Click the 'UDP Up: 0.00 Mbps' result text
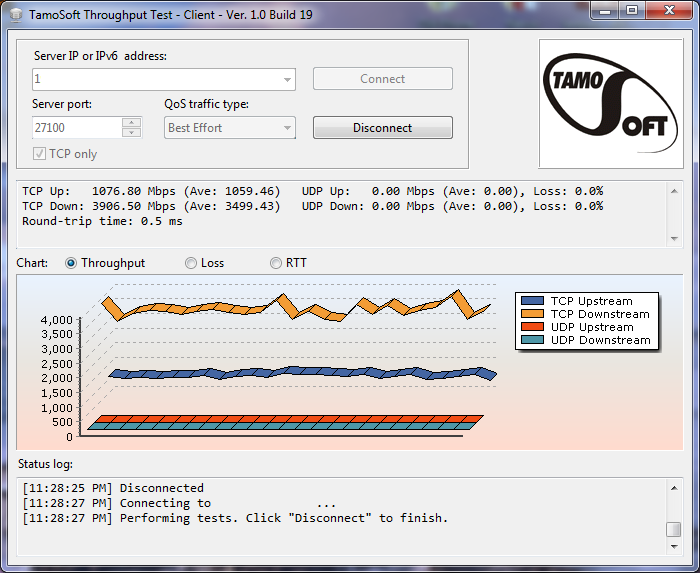The image size is (700, 573). tap(368, 191)
